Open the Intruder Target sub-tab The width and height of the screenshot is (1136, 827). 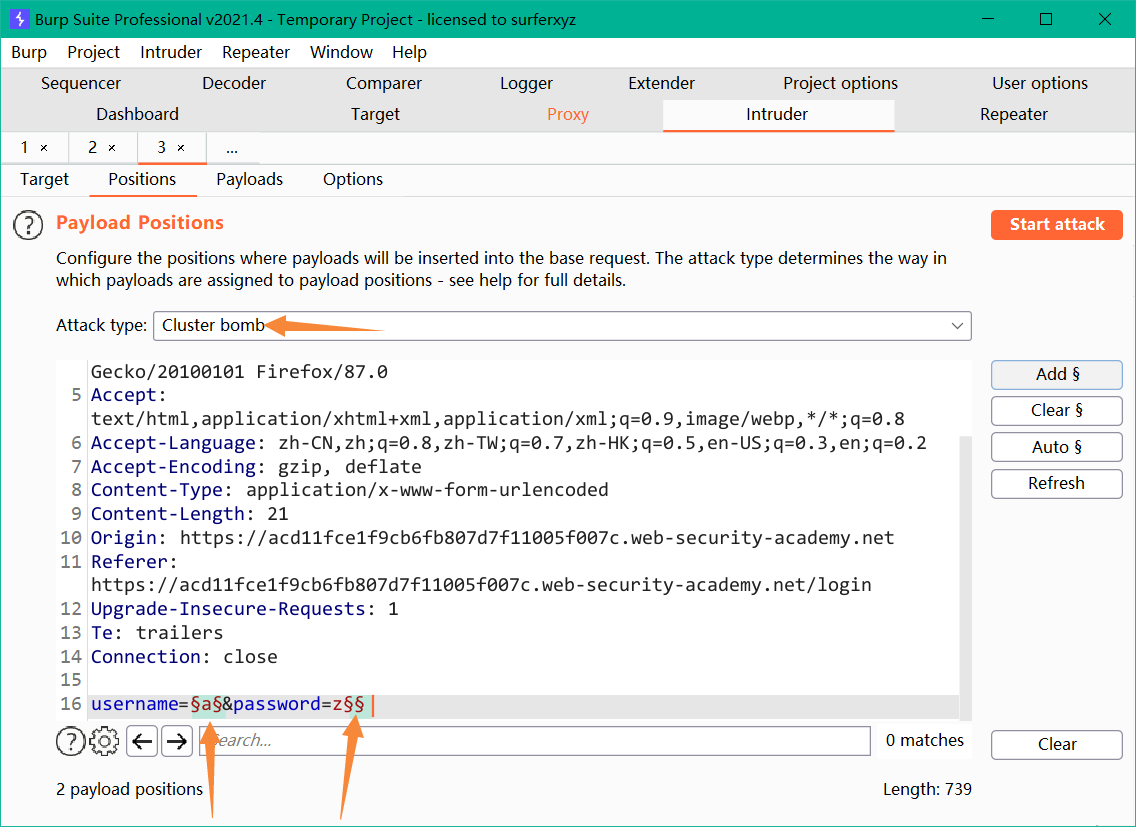(45, 180)
